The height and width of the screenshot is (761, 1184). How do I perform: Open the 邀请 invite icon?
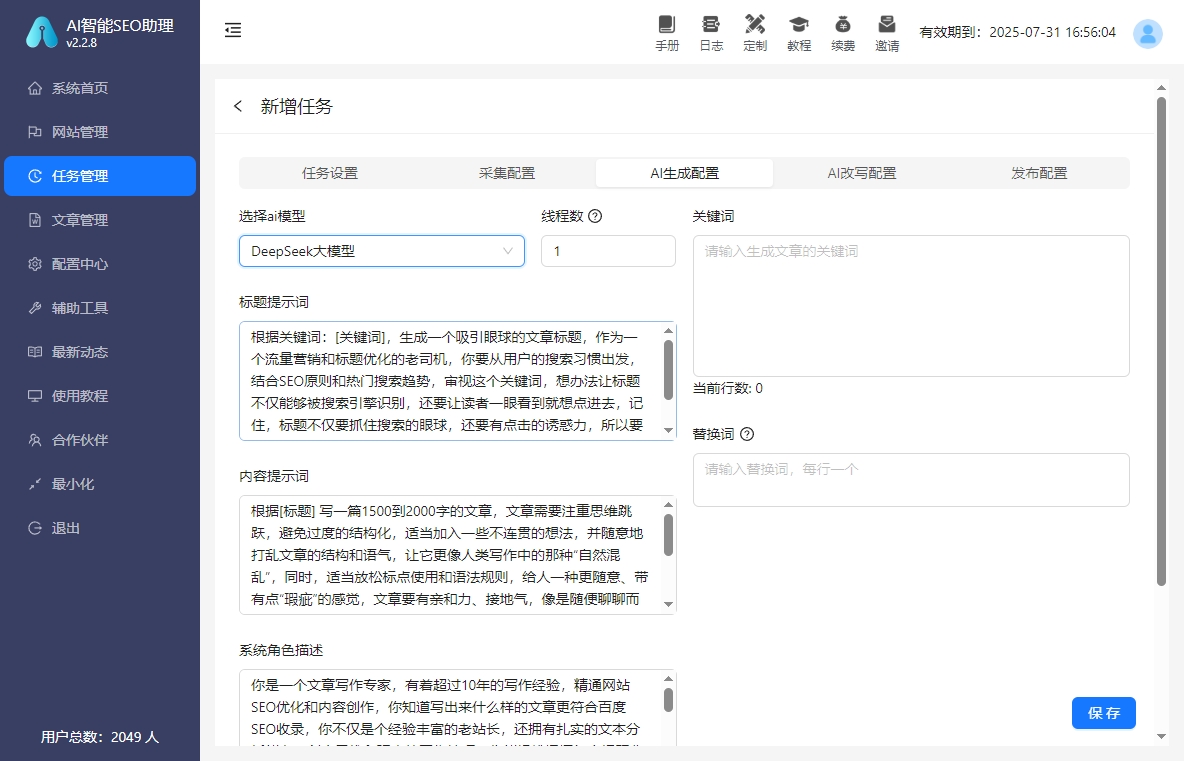click(x=887, y=30)
